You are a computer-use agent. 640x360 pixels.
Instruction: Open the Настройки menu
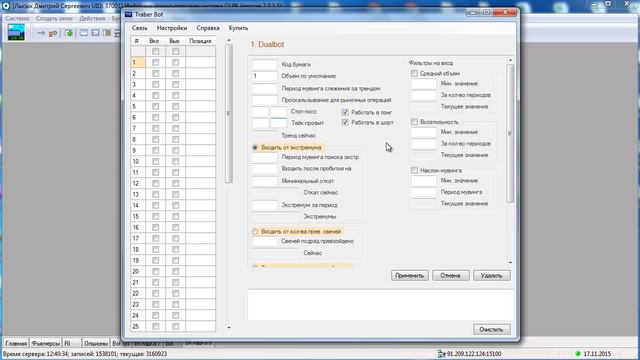tap(172, 28)
